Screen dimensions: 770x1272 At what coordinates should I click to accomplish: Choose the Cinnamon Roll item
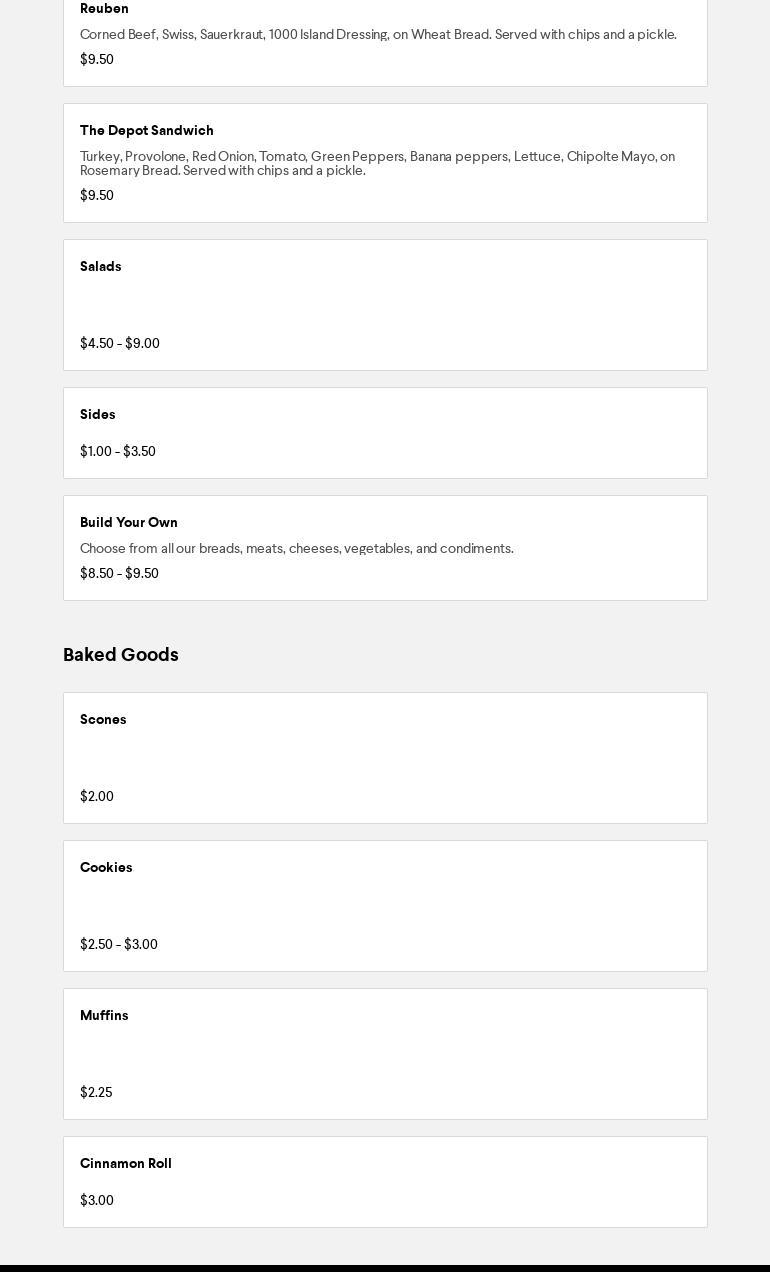click(126, 1164)
